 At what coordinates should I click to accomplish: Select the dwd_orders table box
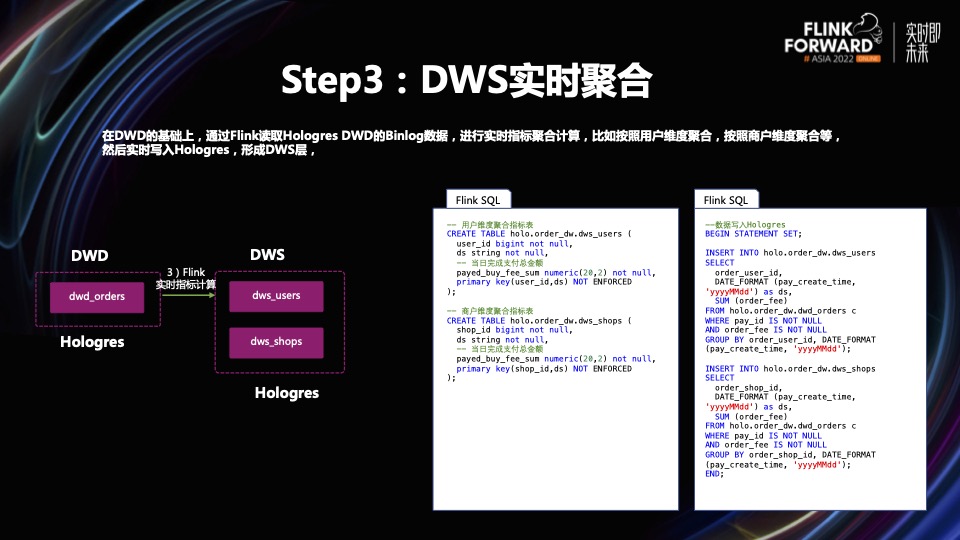point(97,297)
